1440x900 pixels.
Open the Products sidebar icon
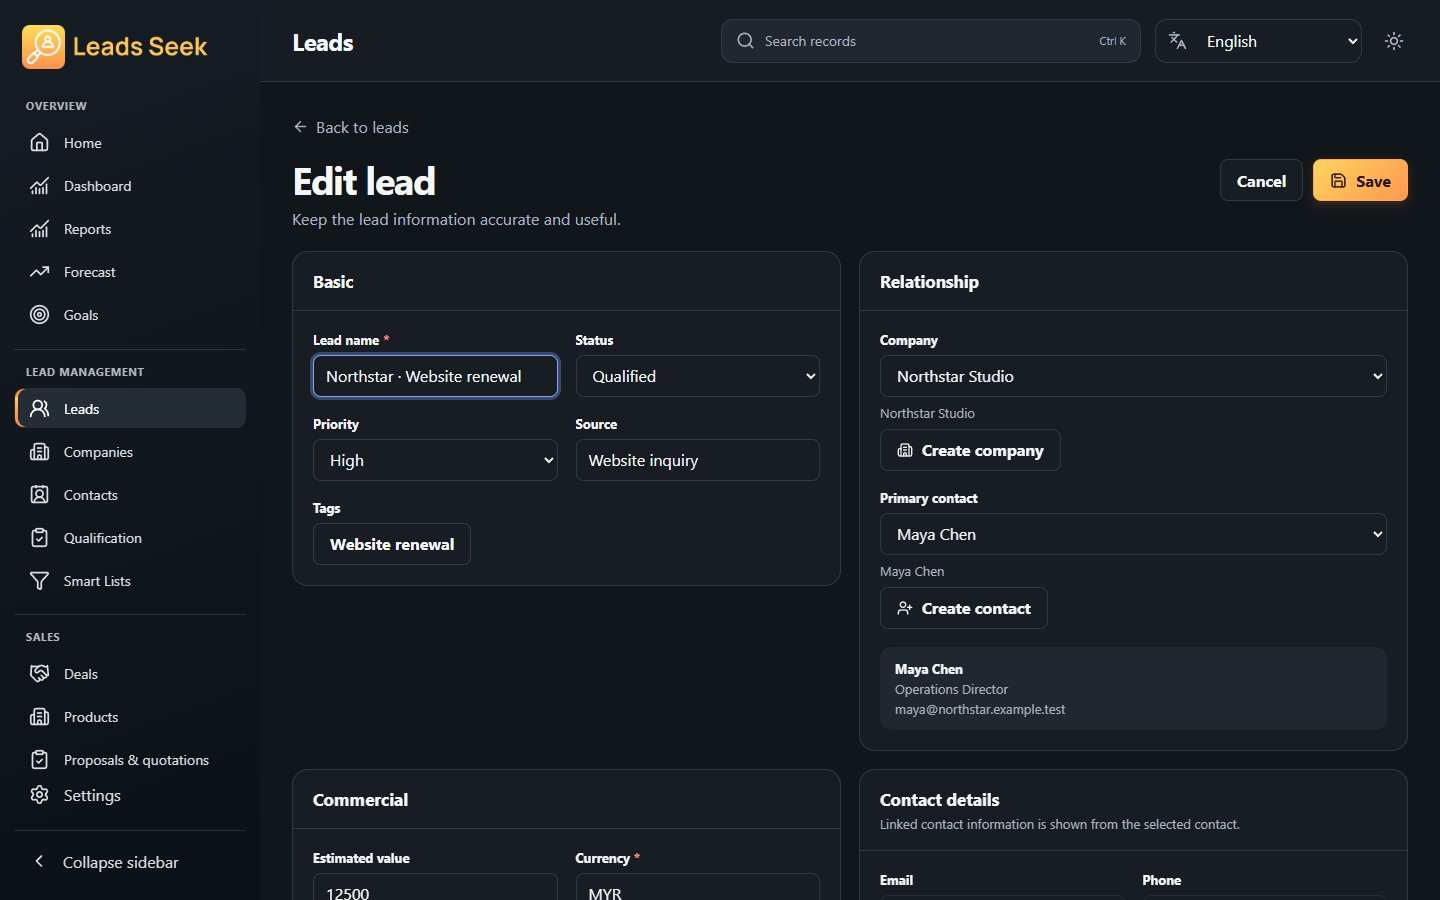coord(39,717)
